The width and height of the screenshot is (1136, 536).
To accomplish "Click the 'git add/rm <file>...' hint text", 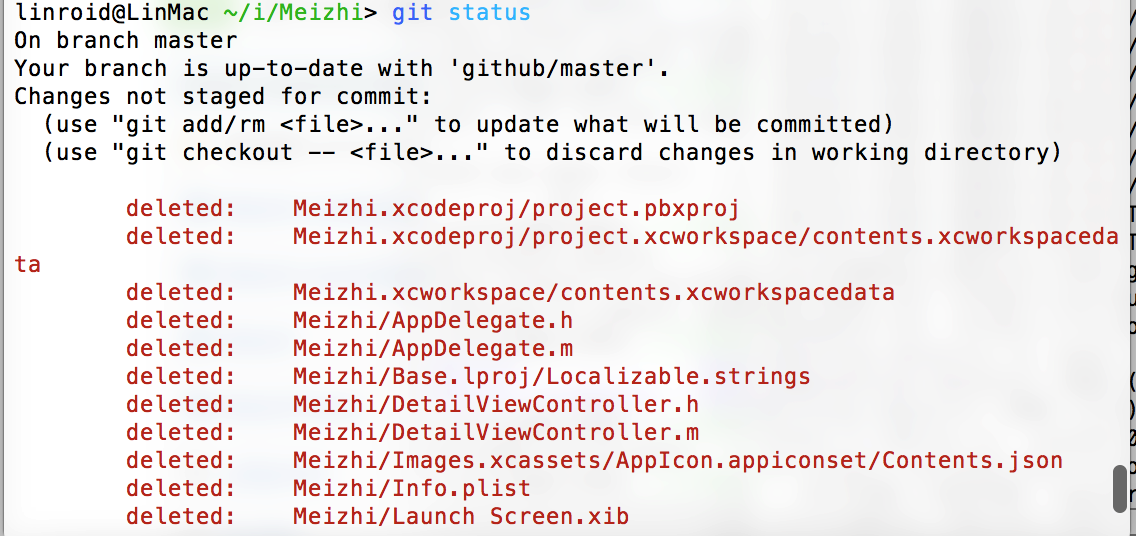I will point(265,125).
